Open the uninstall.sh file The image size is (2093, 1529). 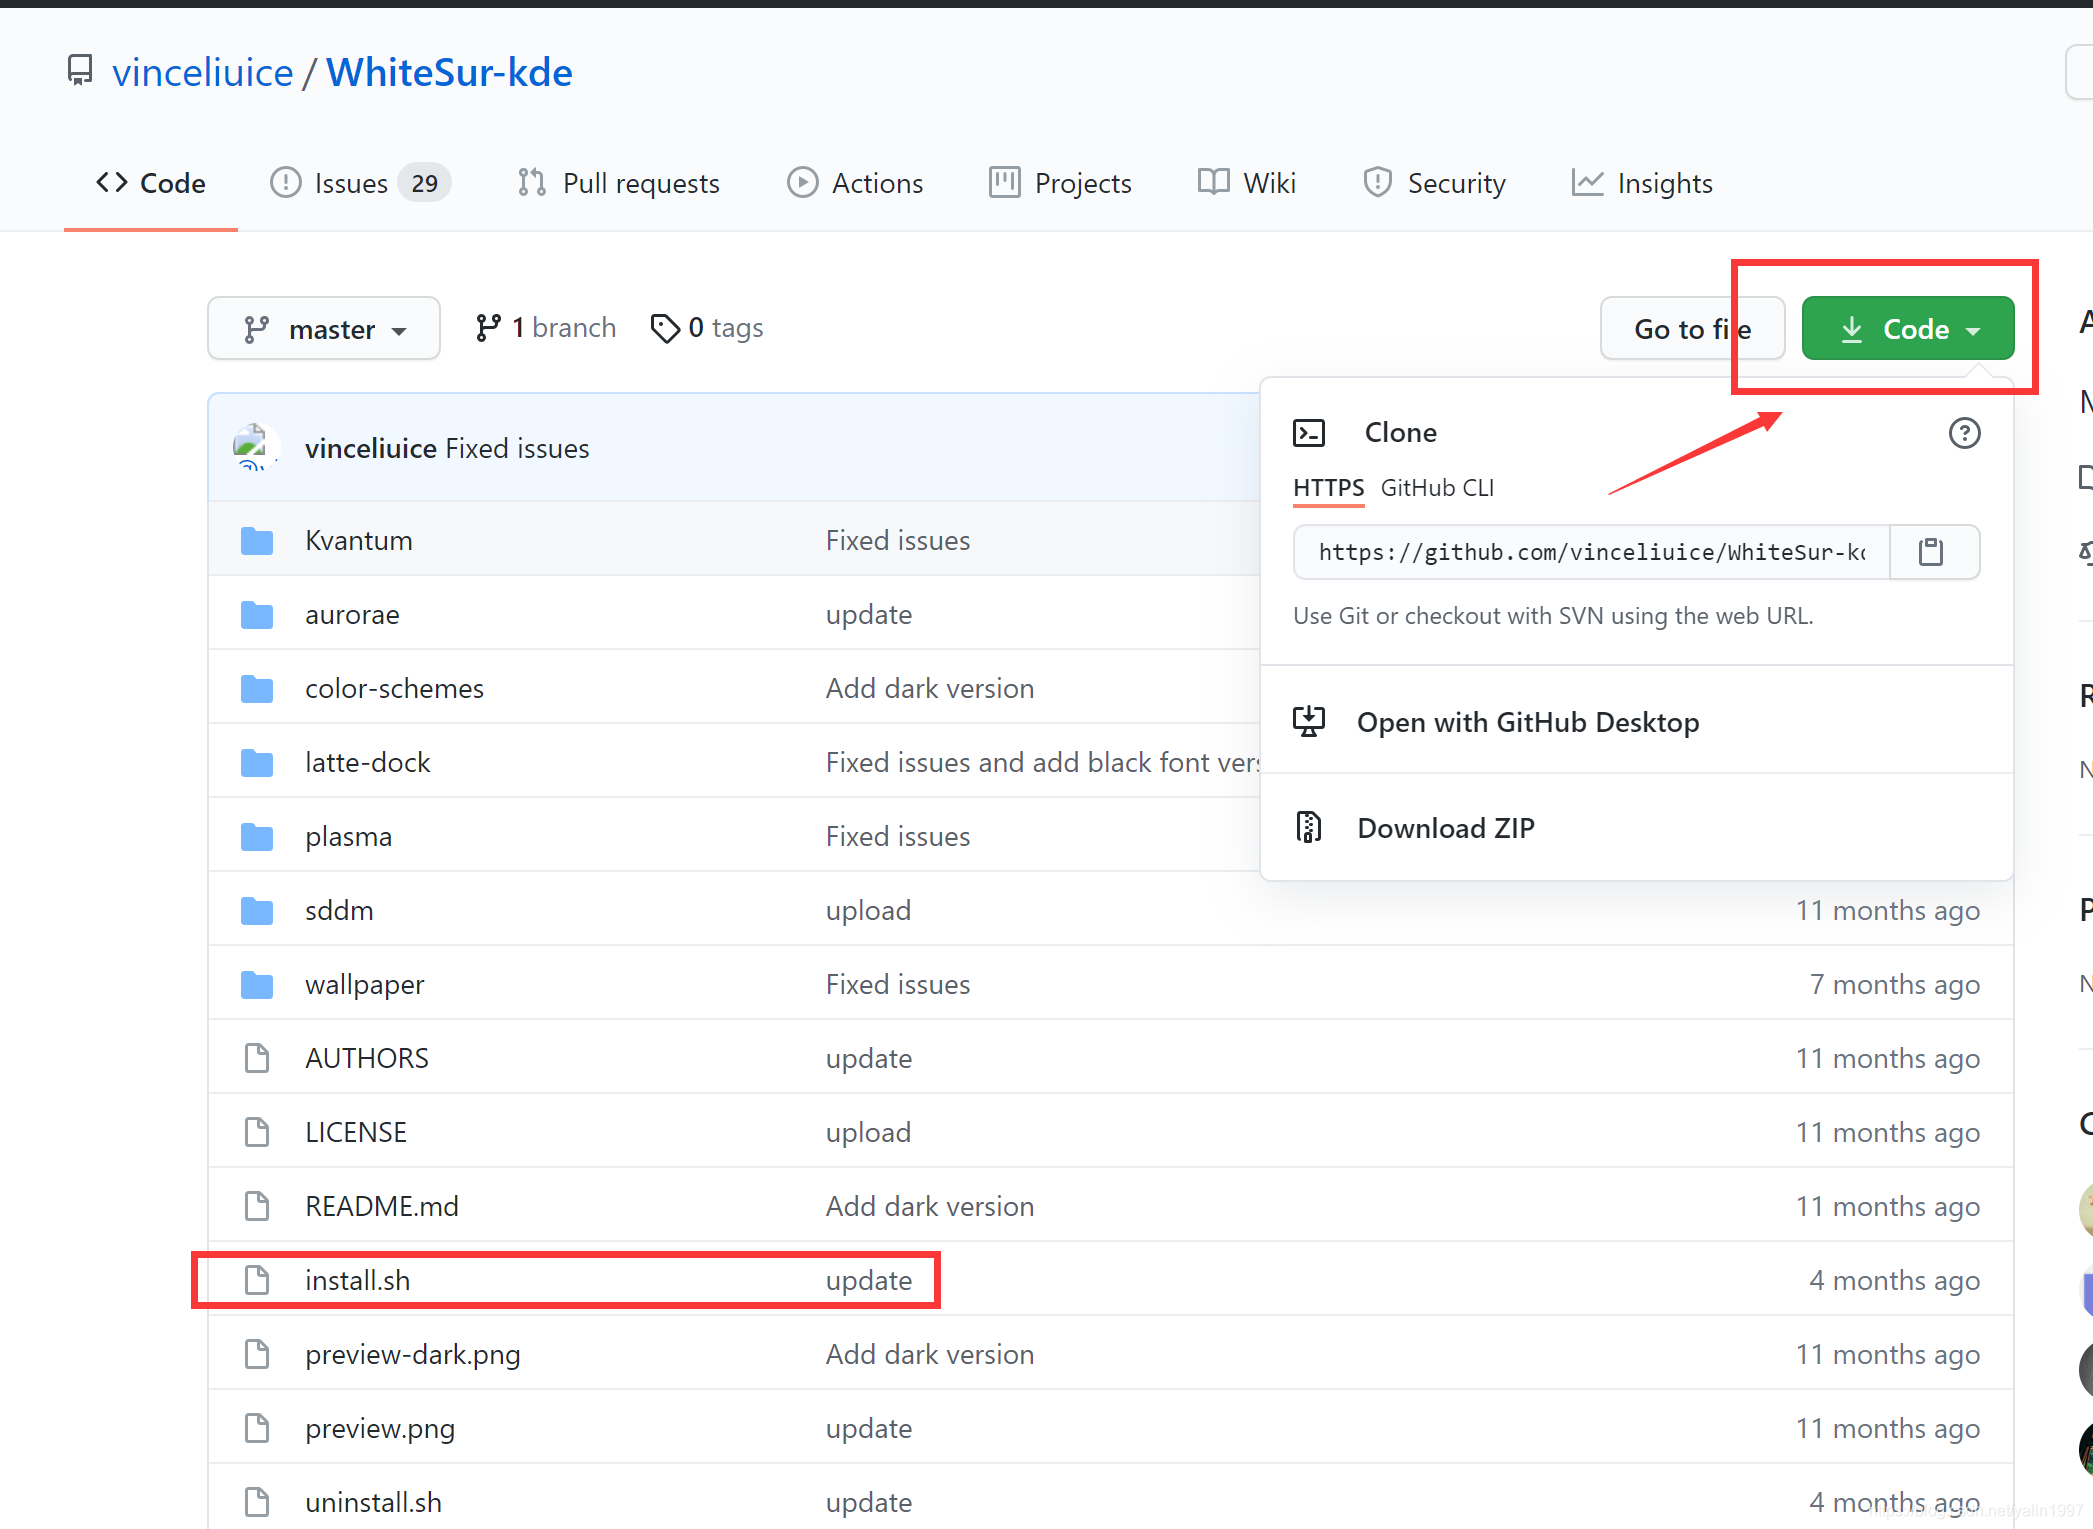point(373,1502)
